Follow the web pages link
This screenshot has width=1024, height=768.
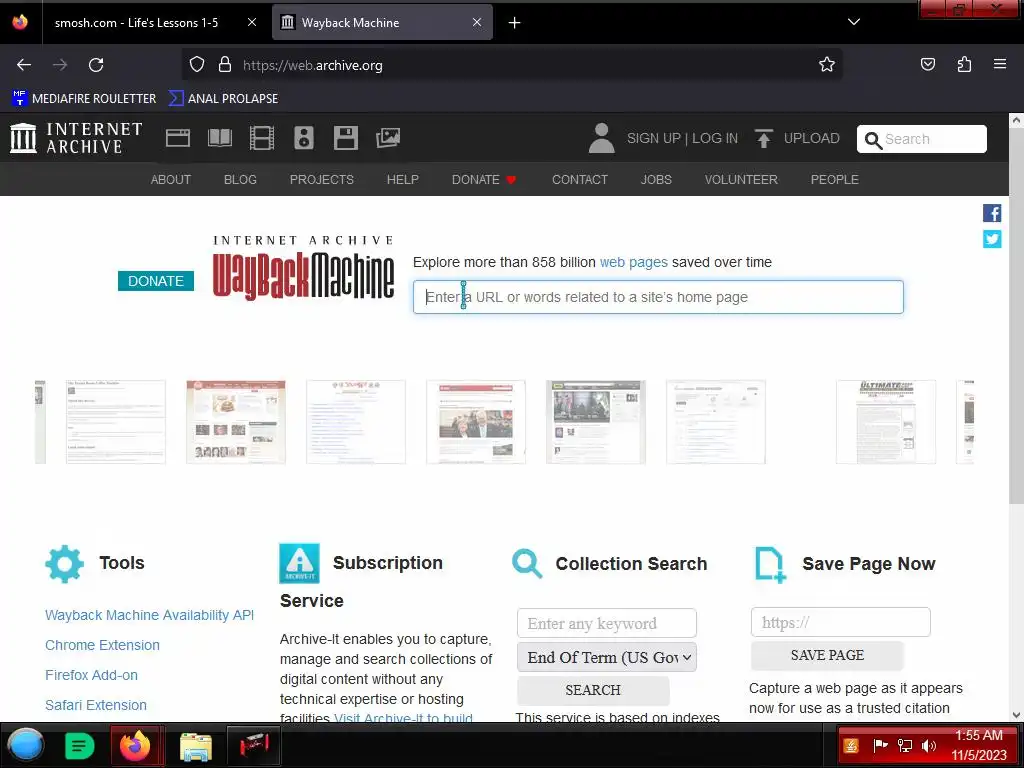pyautogui.click(x=633, y=263)
